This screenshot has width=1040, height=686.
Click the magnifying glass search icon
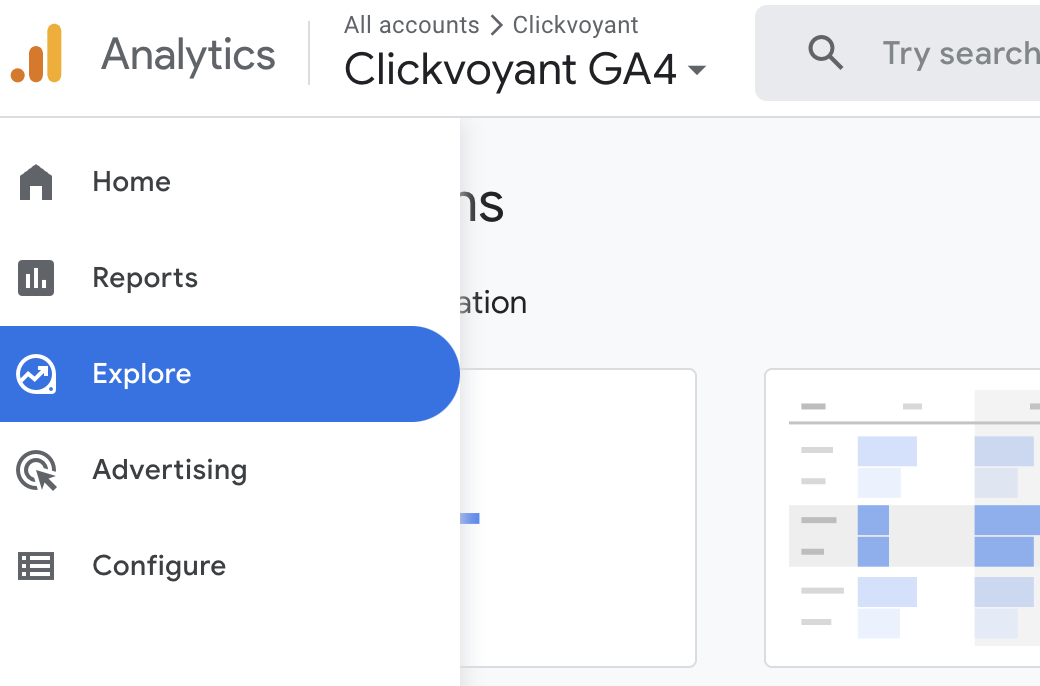click(x=825, y=53)
